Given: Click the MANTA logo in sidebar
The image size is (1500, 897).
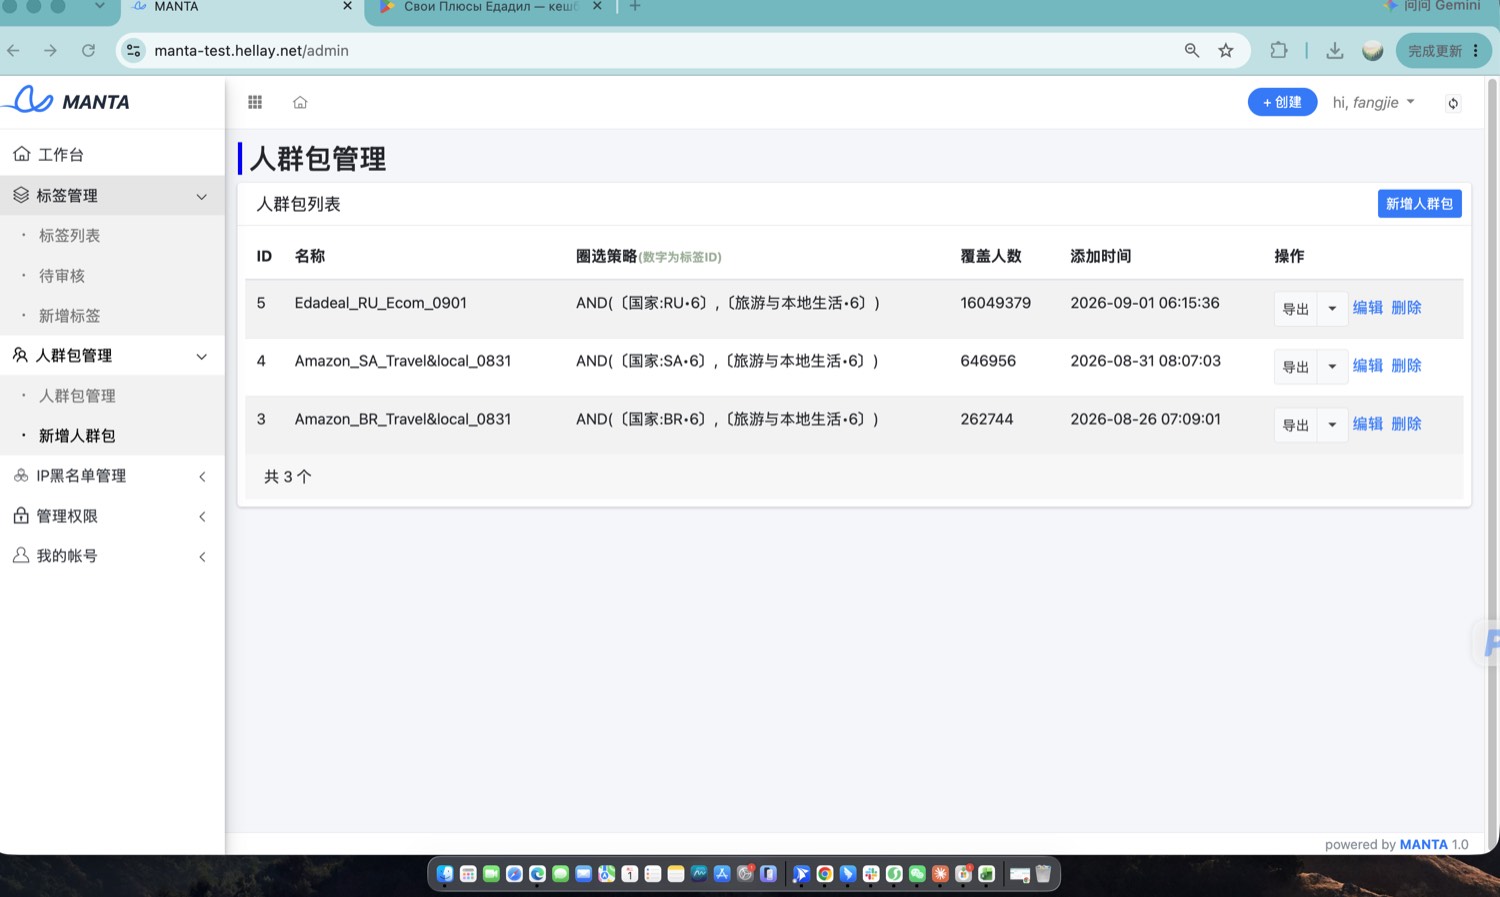Looking at the screenshot, I should pyautogui.click(x=67, y=100).
